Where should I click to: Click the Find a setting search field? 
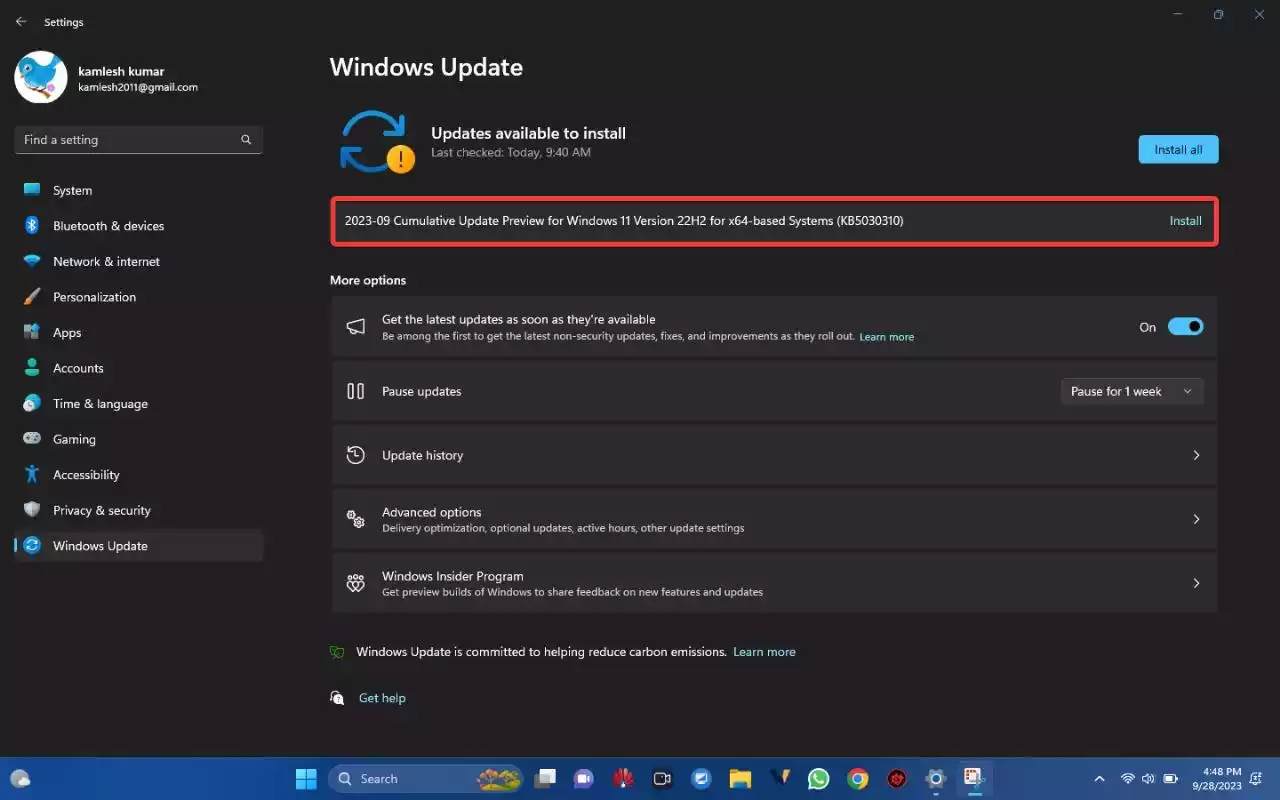tap(128, 140)
